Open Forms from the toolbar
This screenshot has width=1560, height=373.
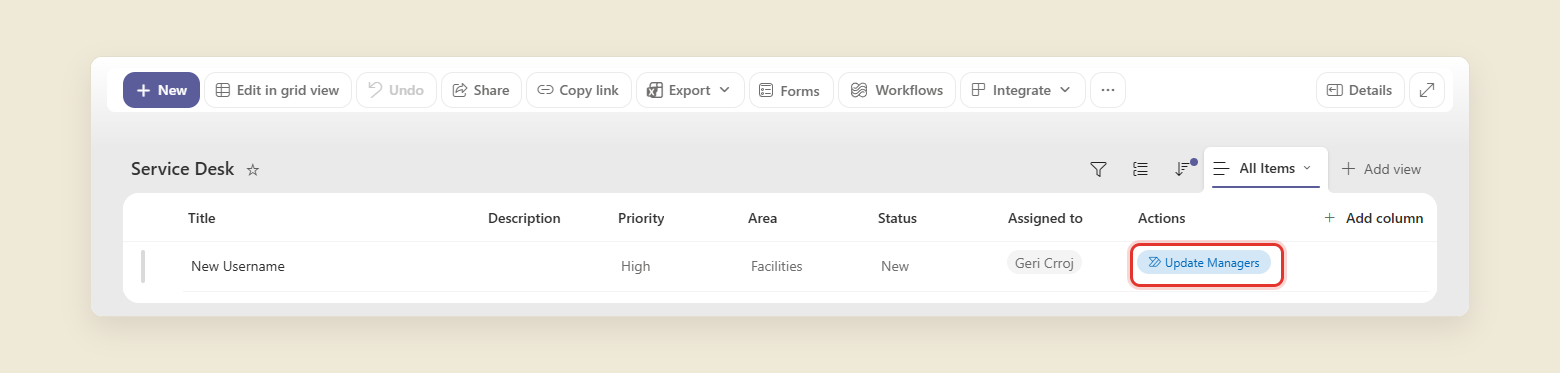pos(791,90)
